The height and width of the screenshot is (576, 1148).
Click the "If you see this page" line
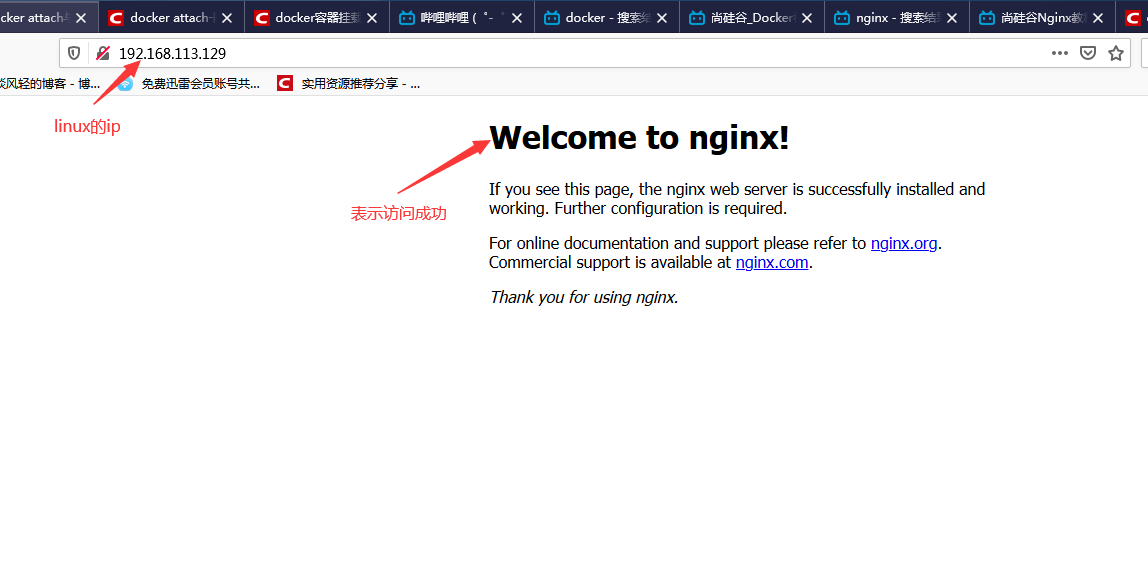tap(737, 189)
